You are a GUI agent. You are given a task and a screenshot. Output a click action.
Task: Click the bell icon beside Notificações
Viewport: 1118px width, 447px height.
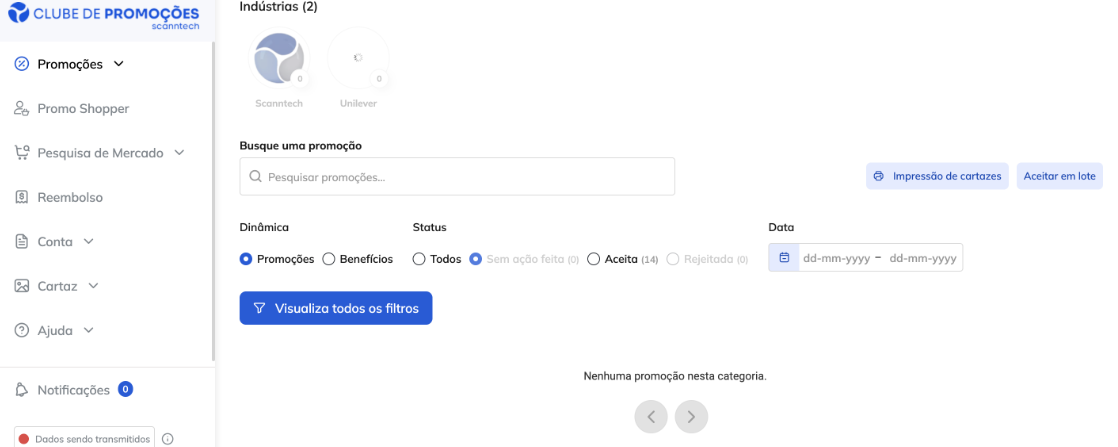pos(21,390)
